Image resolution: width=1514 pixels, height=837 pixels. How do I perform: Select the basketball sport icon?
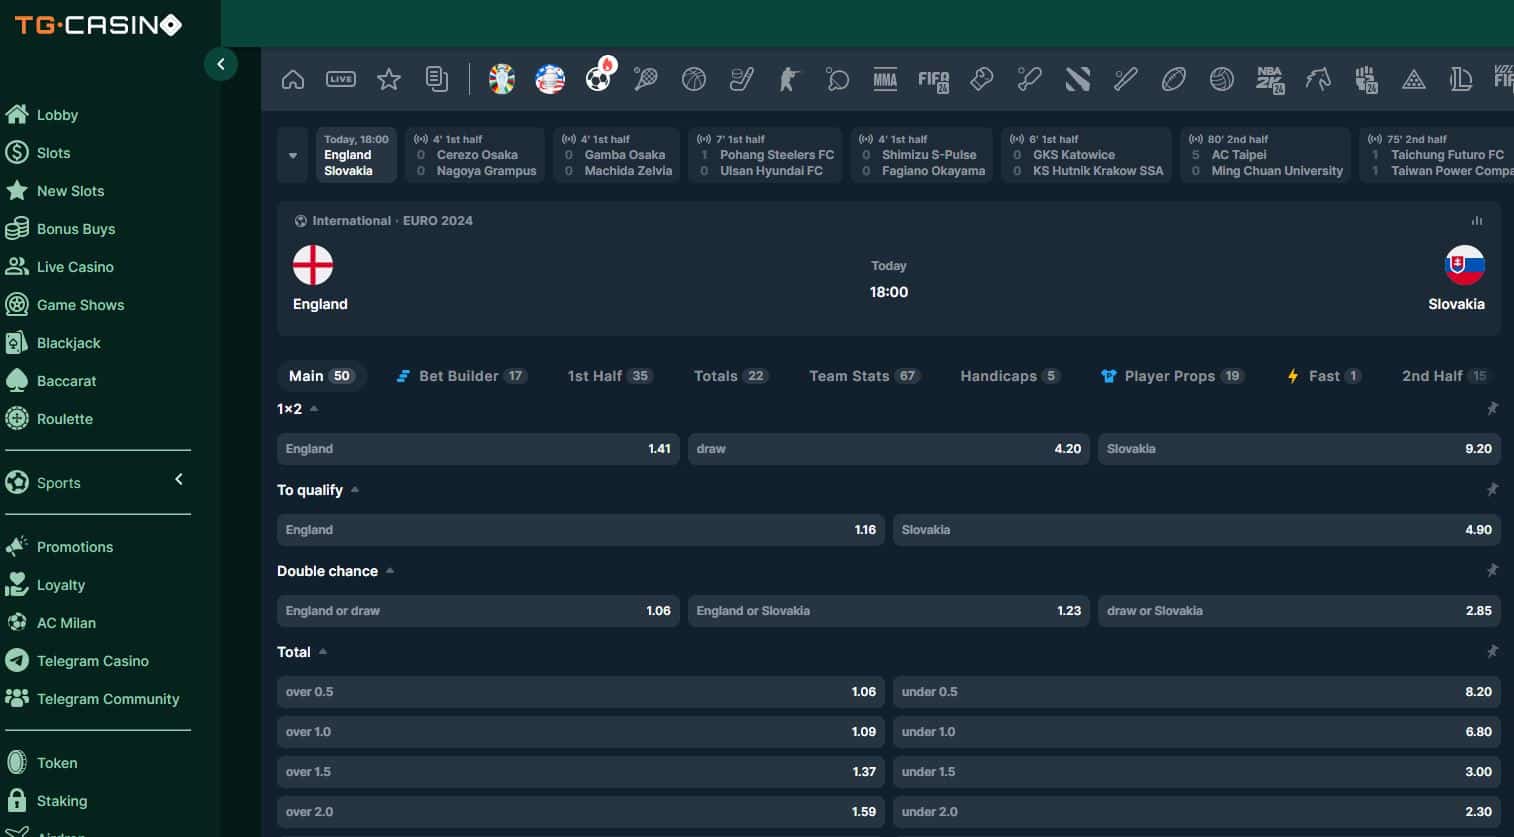coord(694,79)
